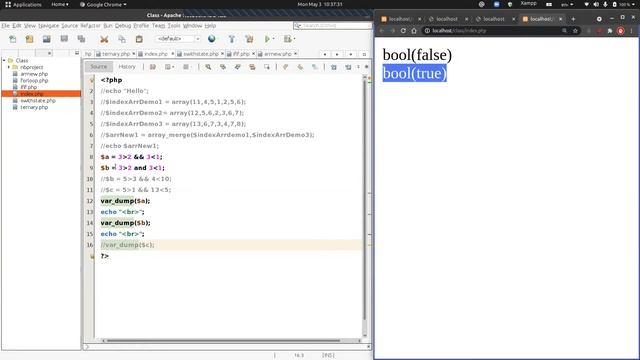Screen dimensions: 640x360
Task: Open ternary.php in project tree
Action: pos(34,107)
